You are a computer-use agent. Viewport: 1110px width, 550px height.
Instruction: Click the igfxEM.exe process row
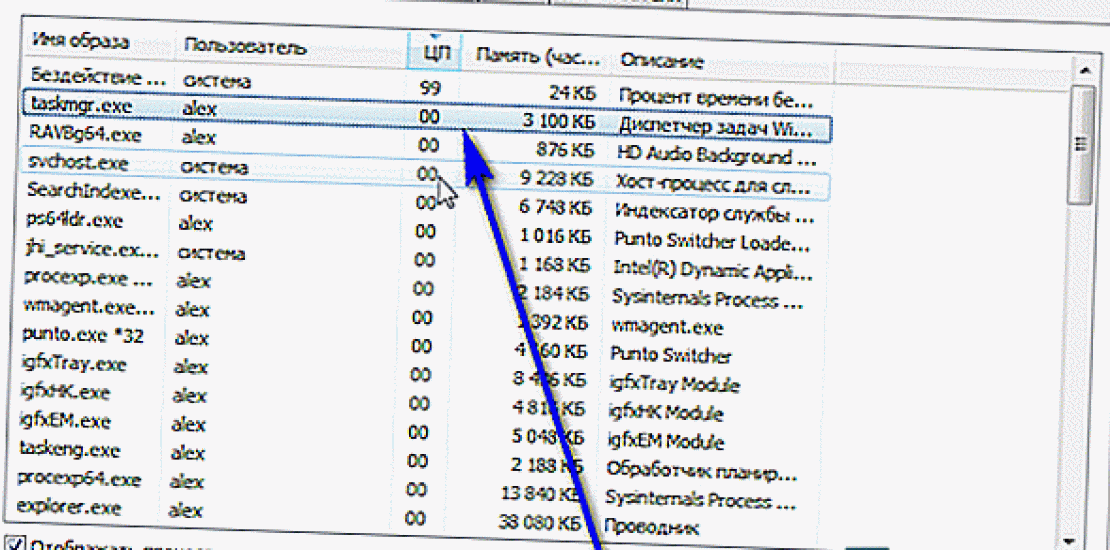click(68, 421)
